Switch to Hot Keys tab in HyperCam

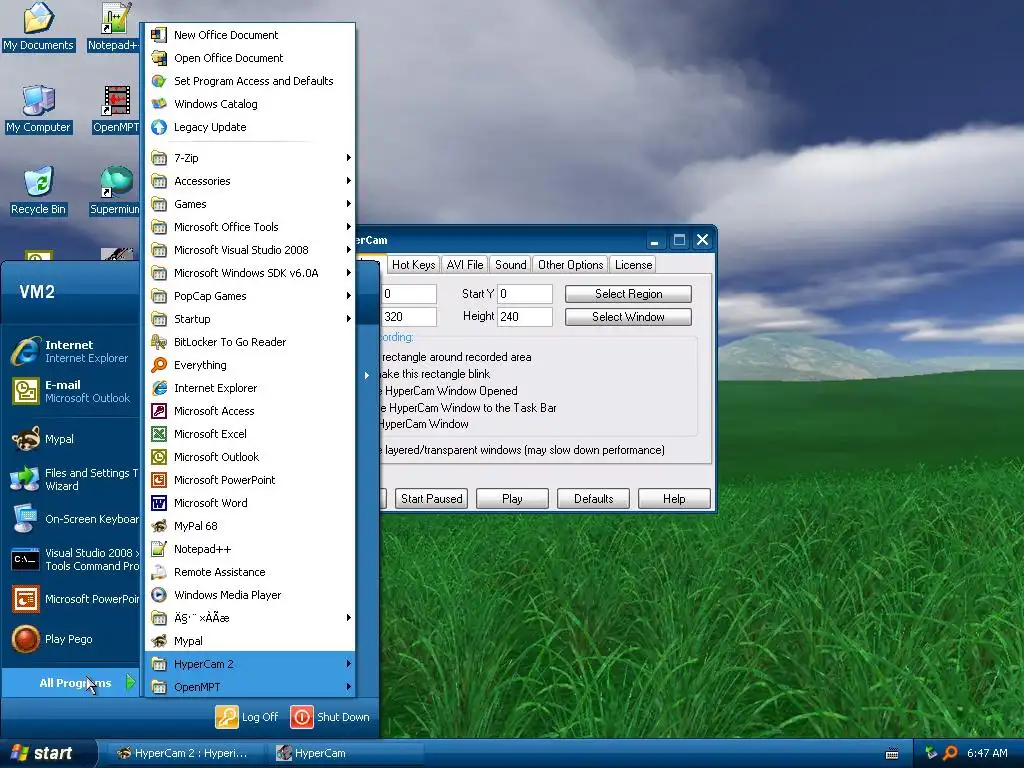point(413,264)
